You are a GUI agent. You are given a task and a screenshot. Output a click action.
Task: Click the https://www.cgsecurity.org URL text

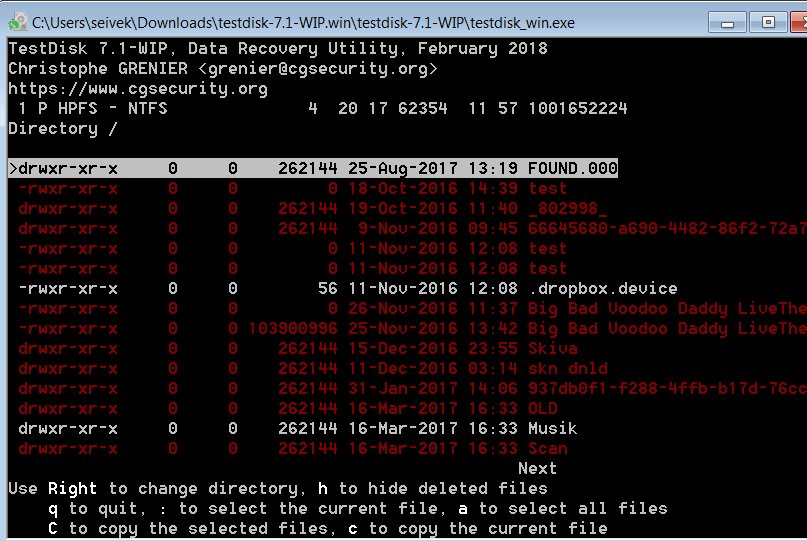pyautogui.click(x=138, y=89)
